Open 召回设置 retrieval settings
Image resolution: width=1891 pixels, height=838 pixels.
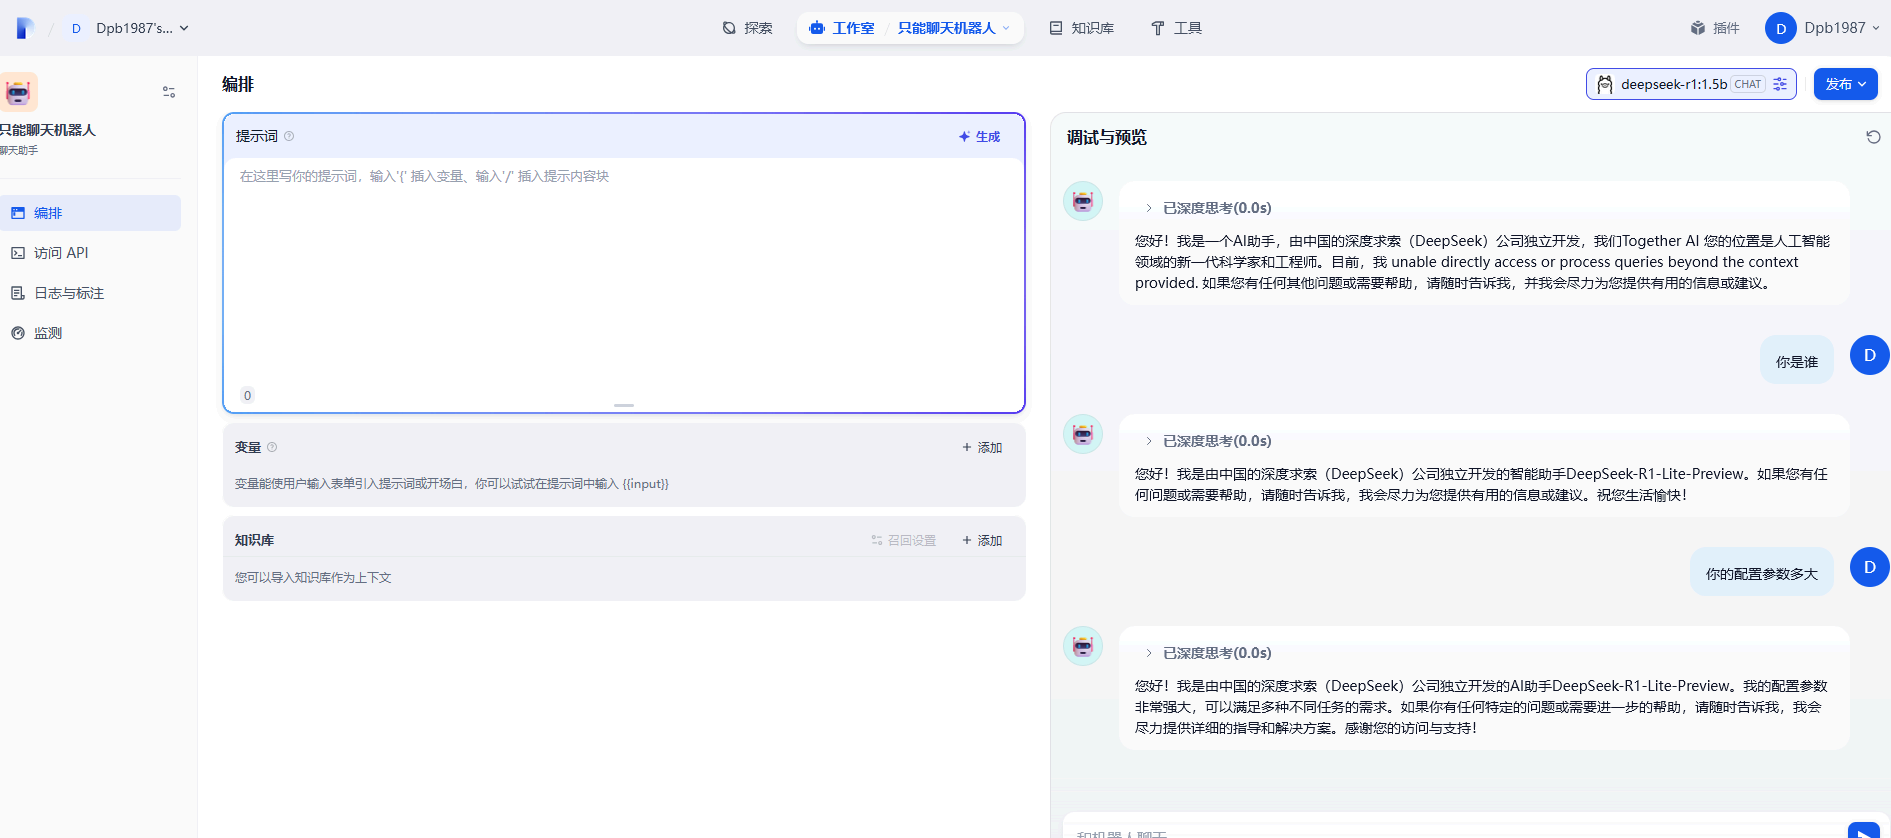click(x=904, y=540)
